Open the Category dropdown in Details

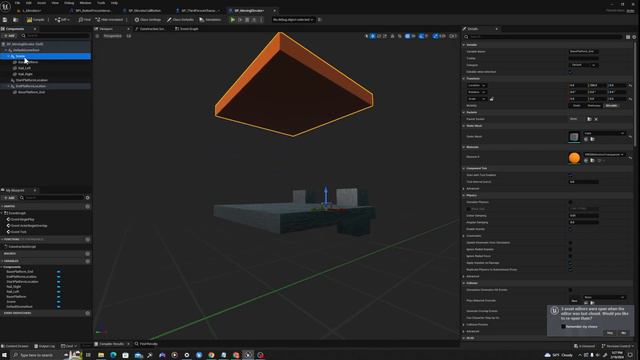584,65
